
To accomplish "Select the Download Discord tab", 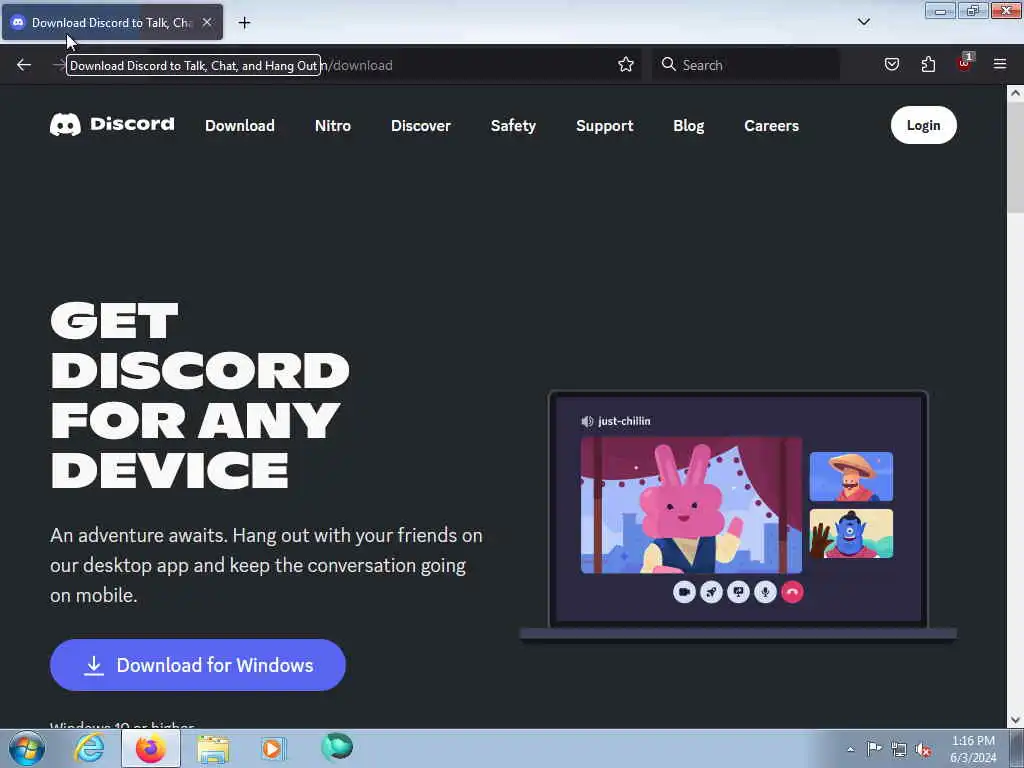I will coord(112,22).
